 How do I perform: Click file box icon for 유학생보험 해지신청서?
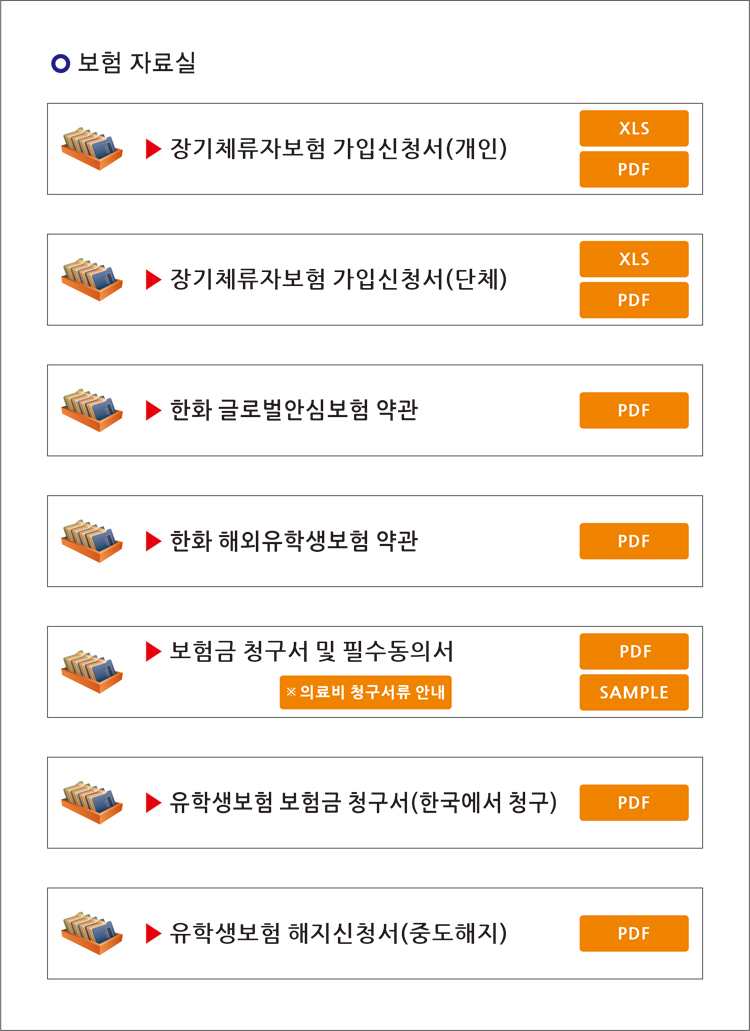[92, 934]
